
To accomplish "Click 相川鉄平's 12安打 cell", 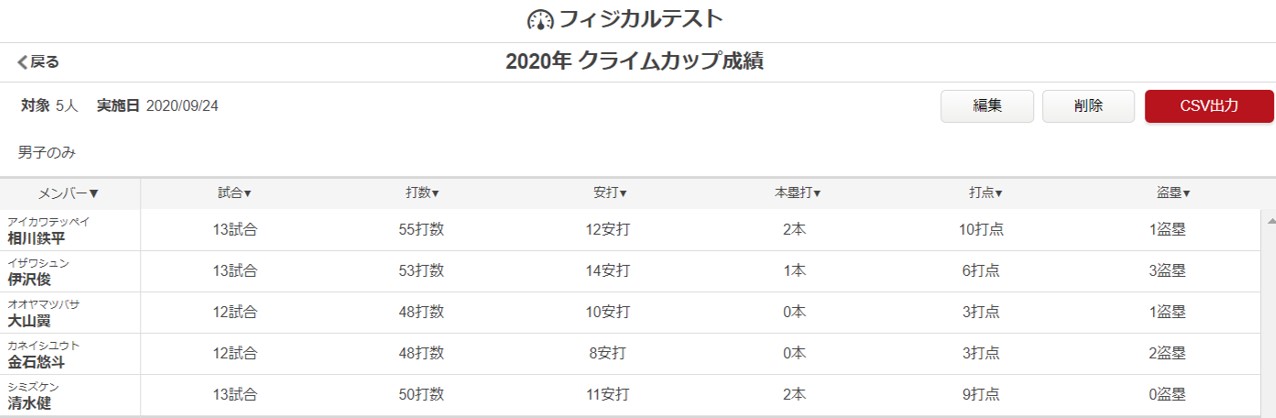I will [608, 230].
